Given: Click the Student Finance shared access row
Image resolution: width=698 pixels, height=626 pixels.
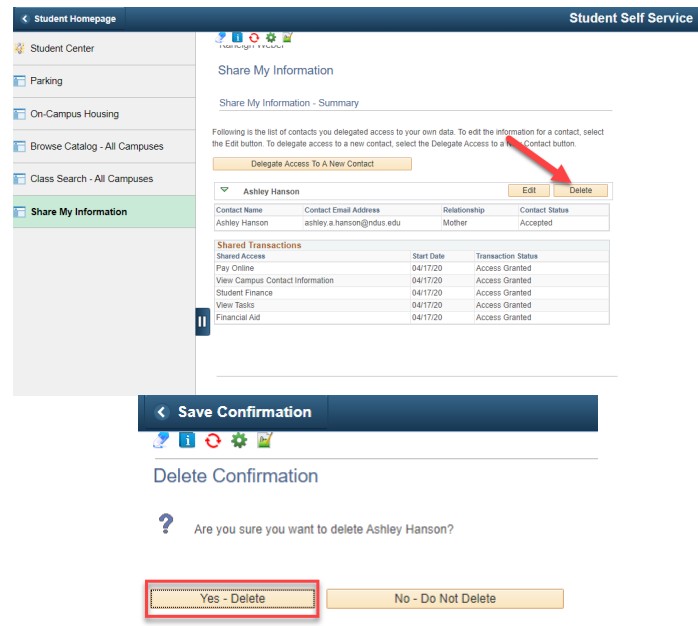Looking at the screenshot, I should [412, 293].
